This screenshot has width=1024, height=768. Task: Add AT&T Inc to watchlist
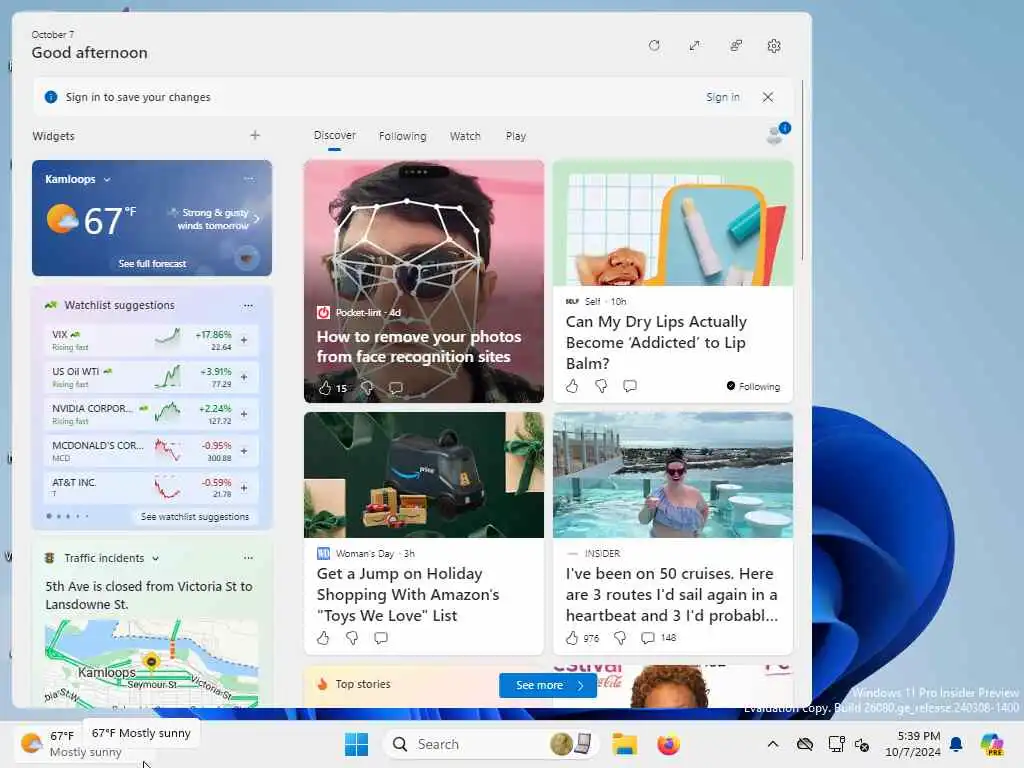244,487
